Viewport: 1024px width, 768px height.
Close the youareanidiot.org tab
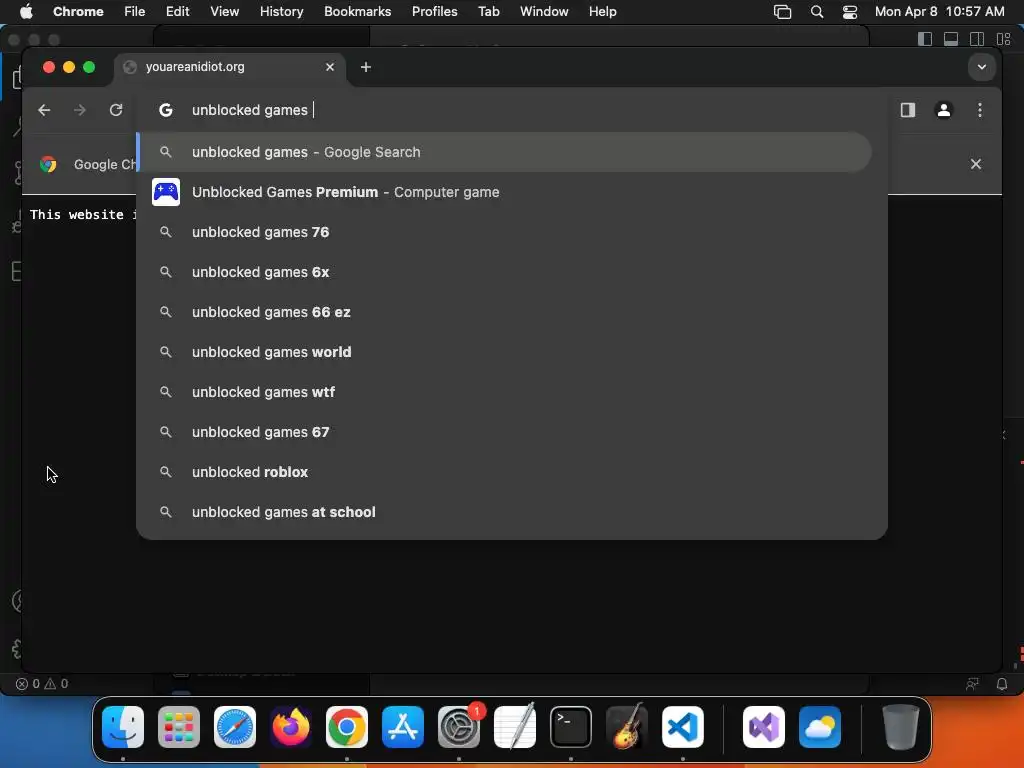[330, 67]
